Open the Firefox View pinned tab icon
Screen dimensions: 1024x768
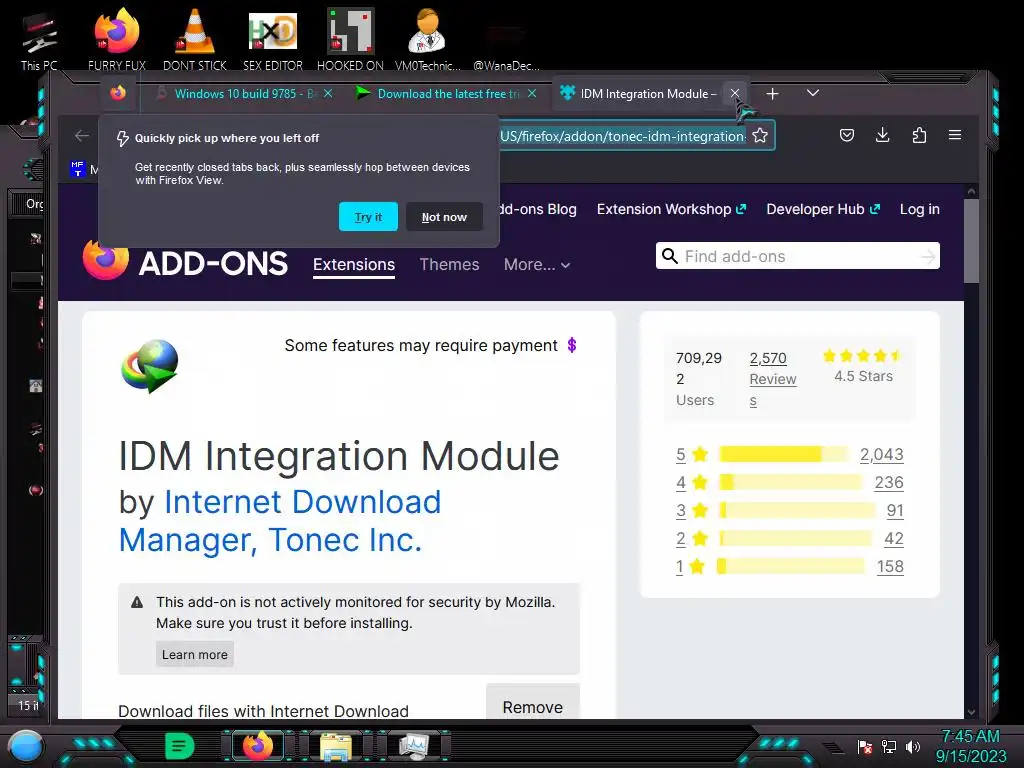point(118,93)
